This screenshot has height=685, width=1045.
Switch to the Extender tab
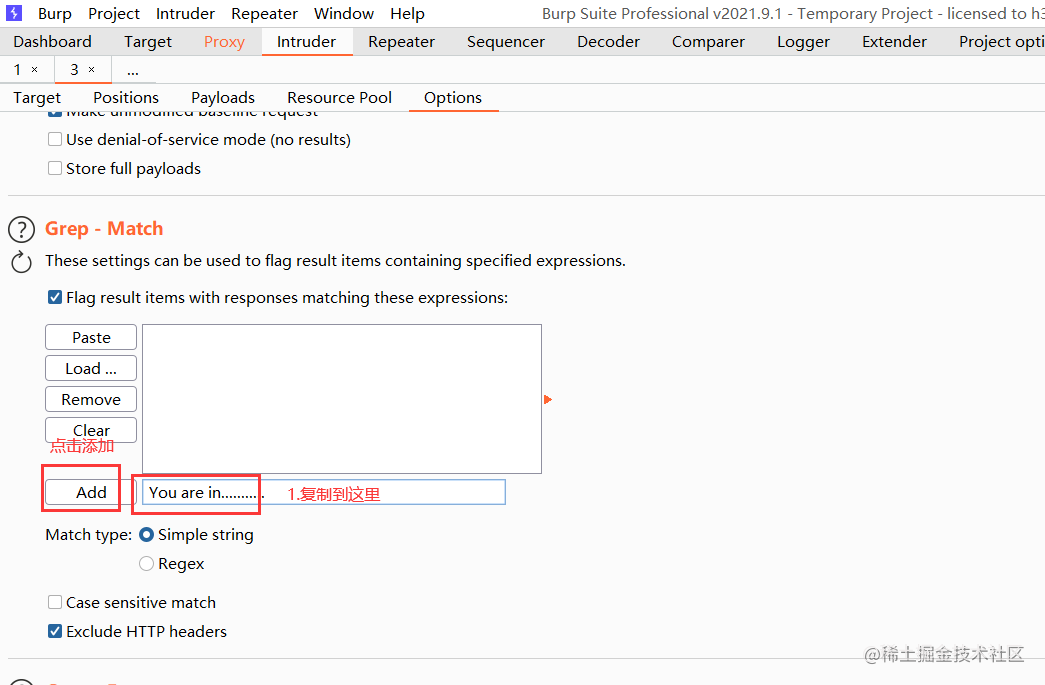click(894, 42)
